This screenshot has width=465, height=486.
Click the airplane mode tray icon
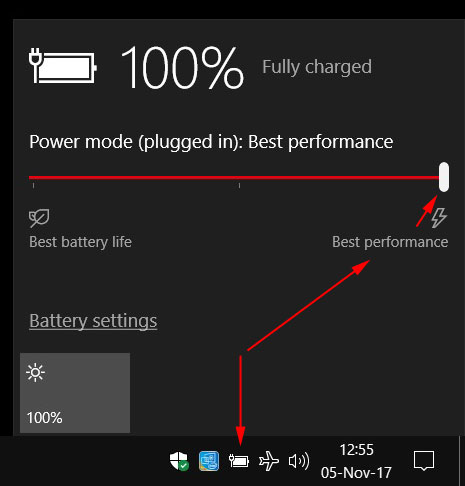269,461
